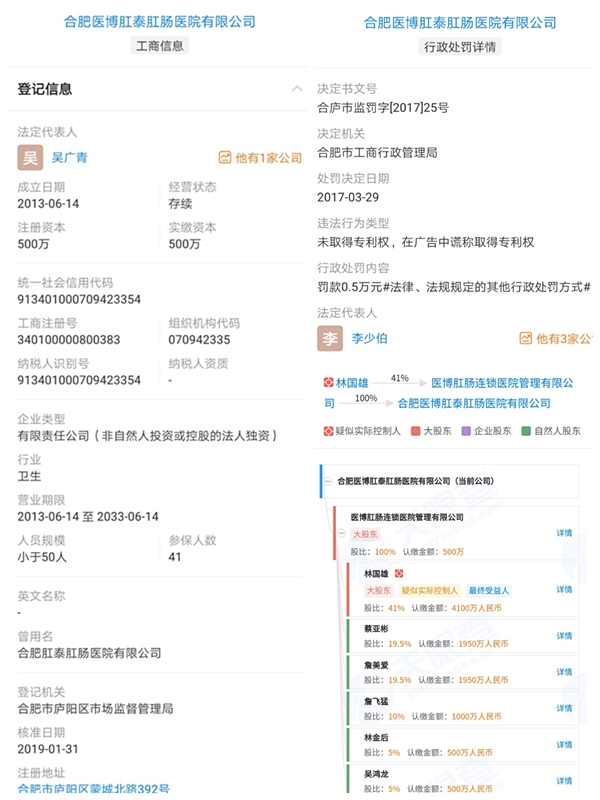Open 详情 for 蔡亚彬

[564, 636]
